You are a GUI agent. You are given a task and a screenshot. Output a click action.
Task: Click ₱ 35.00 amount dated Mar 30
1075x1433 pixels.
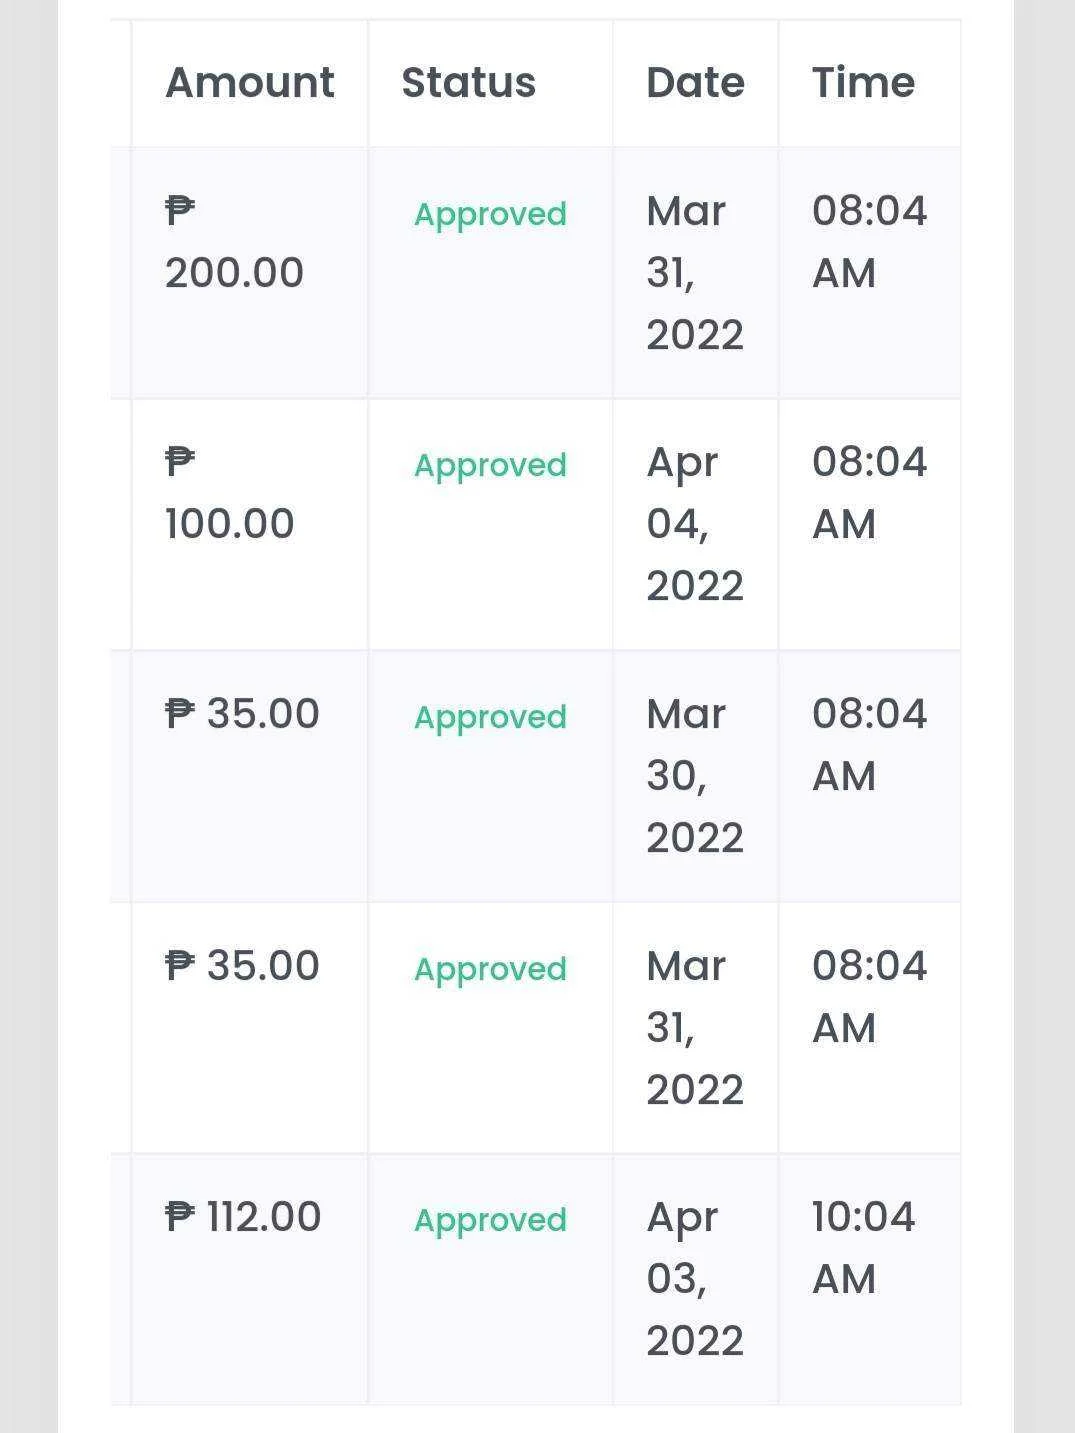tap(242, 714)
